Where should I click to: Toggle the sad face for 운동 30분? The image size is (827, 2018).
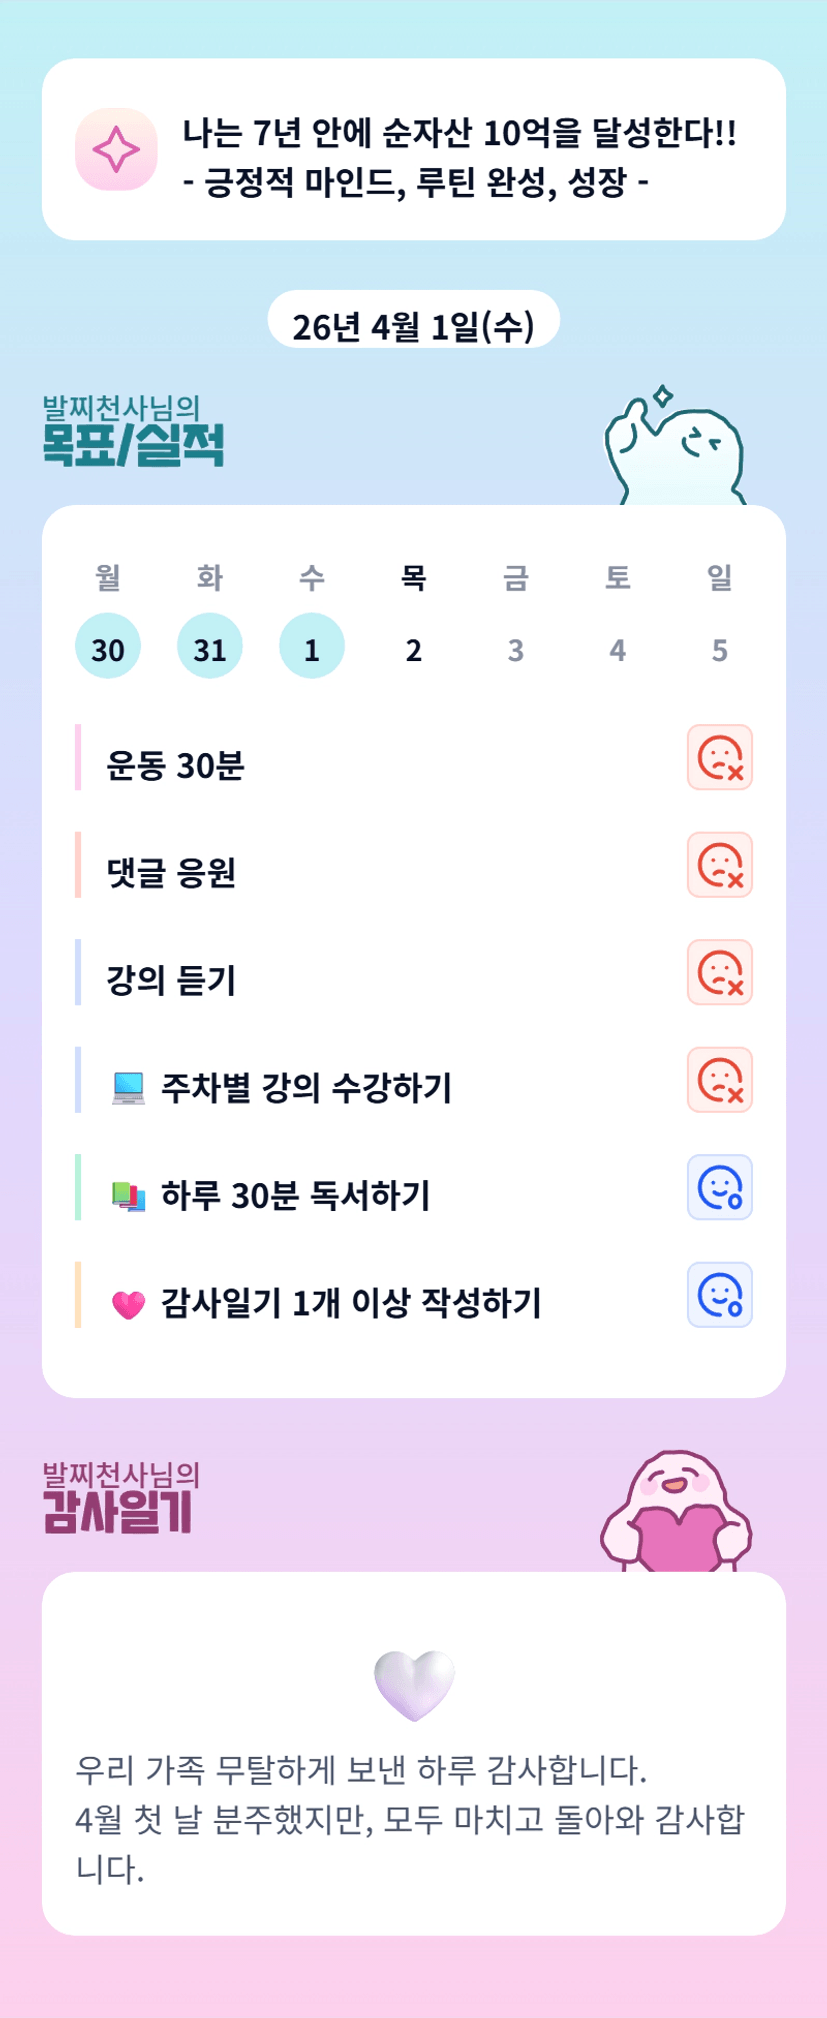point(719,758)
